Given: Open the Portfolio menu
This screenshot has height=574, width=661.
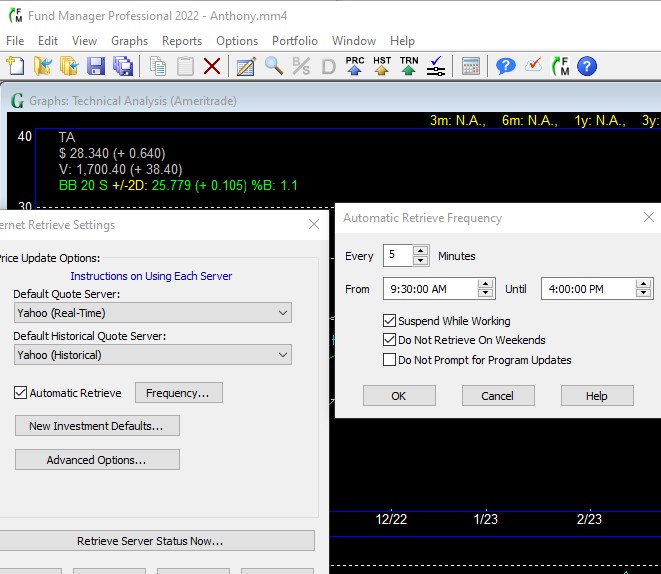Looking at the screenshot, I should point(295,41).
